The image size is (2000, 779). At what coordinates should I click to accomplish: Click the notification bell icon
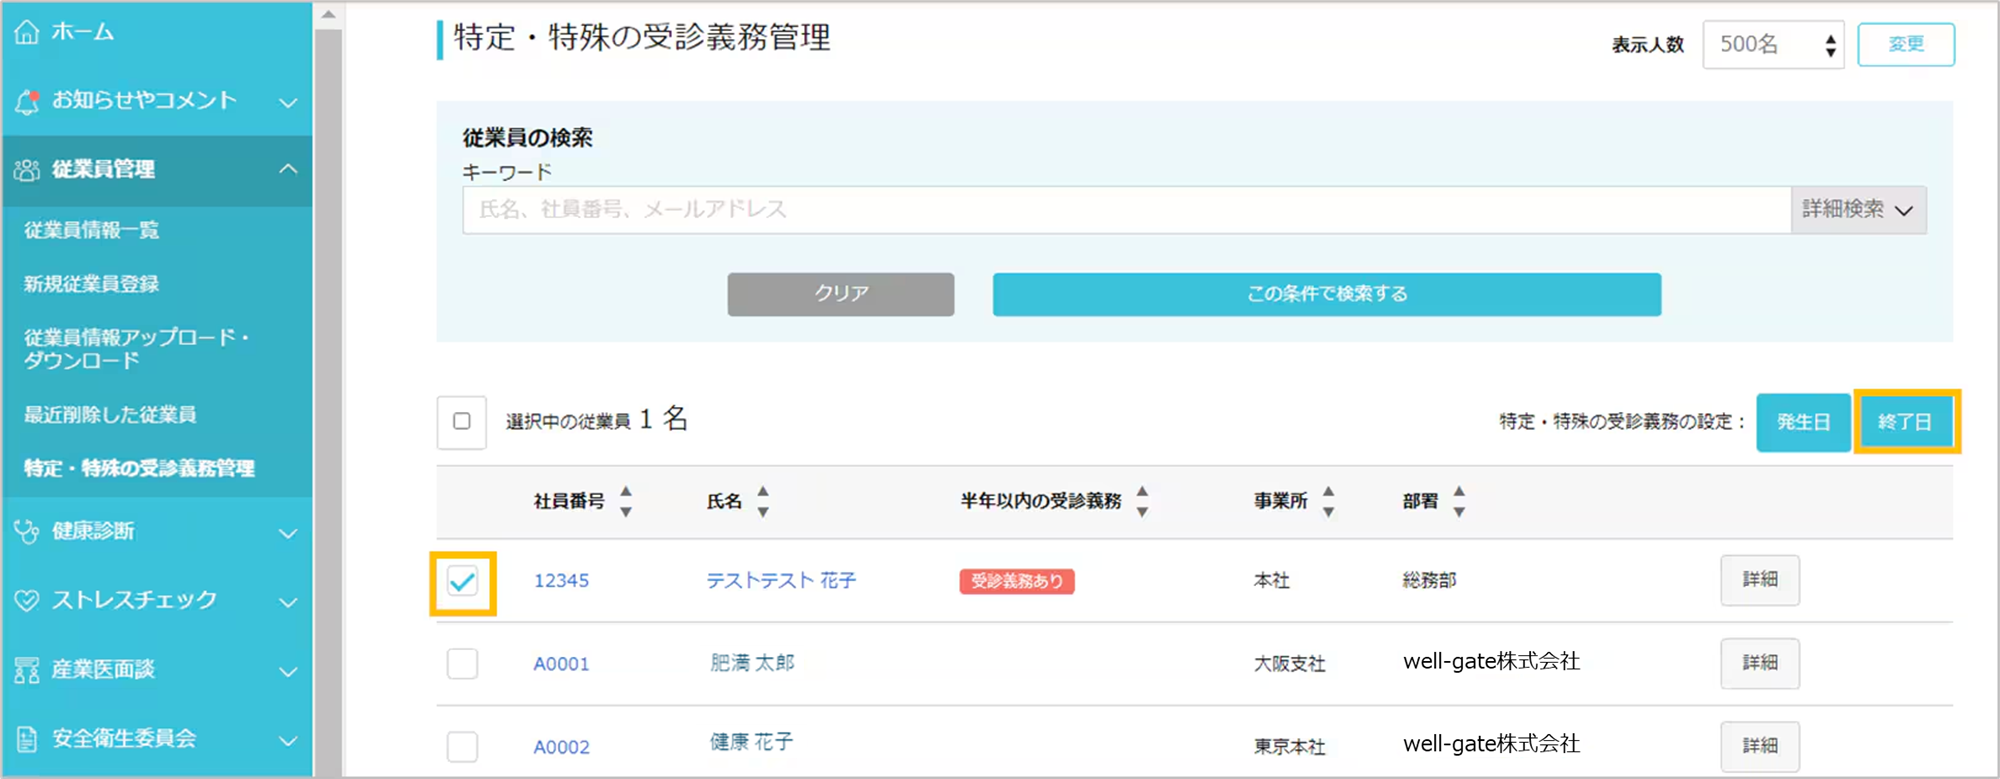pyautogui.click(x=27, y=101)
